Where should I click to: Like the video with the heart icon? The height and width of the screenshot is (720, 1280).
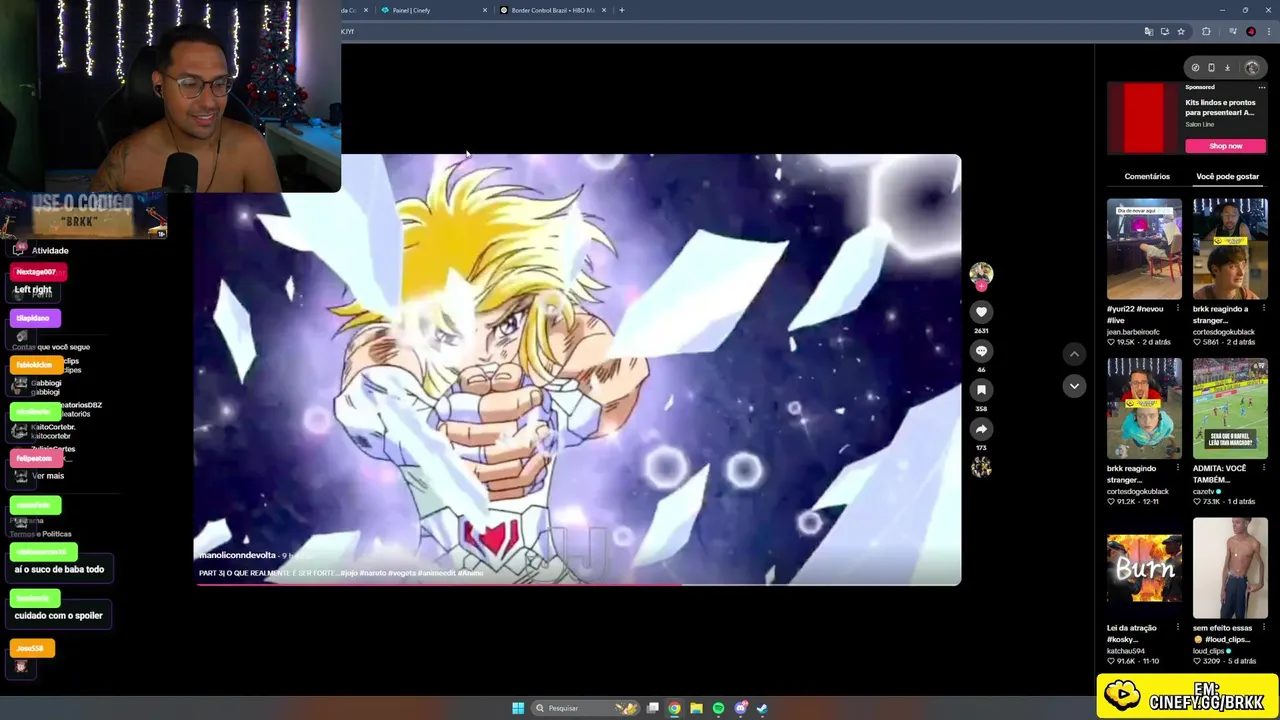point(981,312)
